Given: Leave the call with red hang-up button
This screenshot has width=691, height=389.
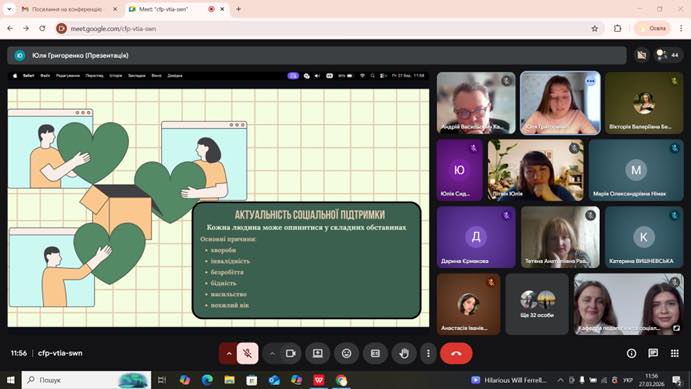Looking at the screenshot, I should (x=456, y=353).
